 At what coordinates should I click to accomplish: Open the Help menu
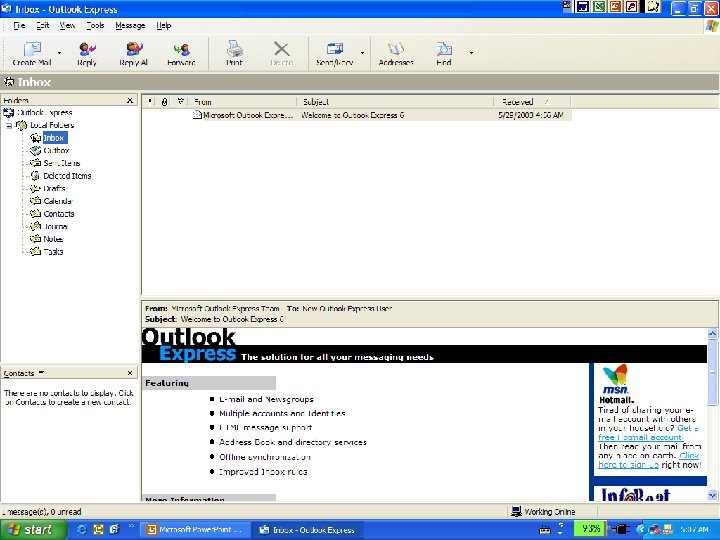click(x=163, y=26)
